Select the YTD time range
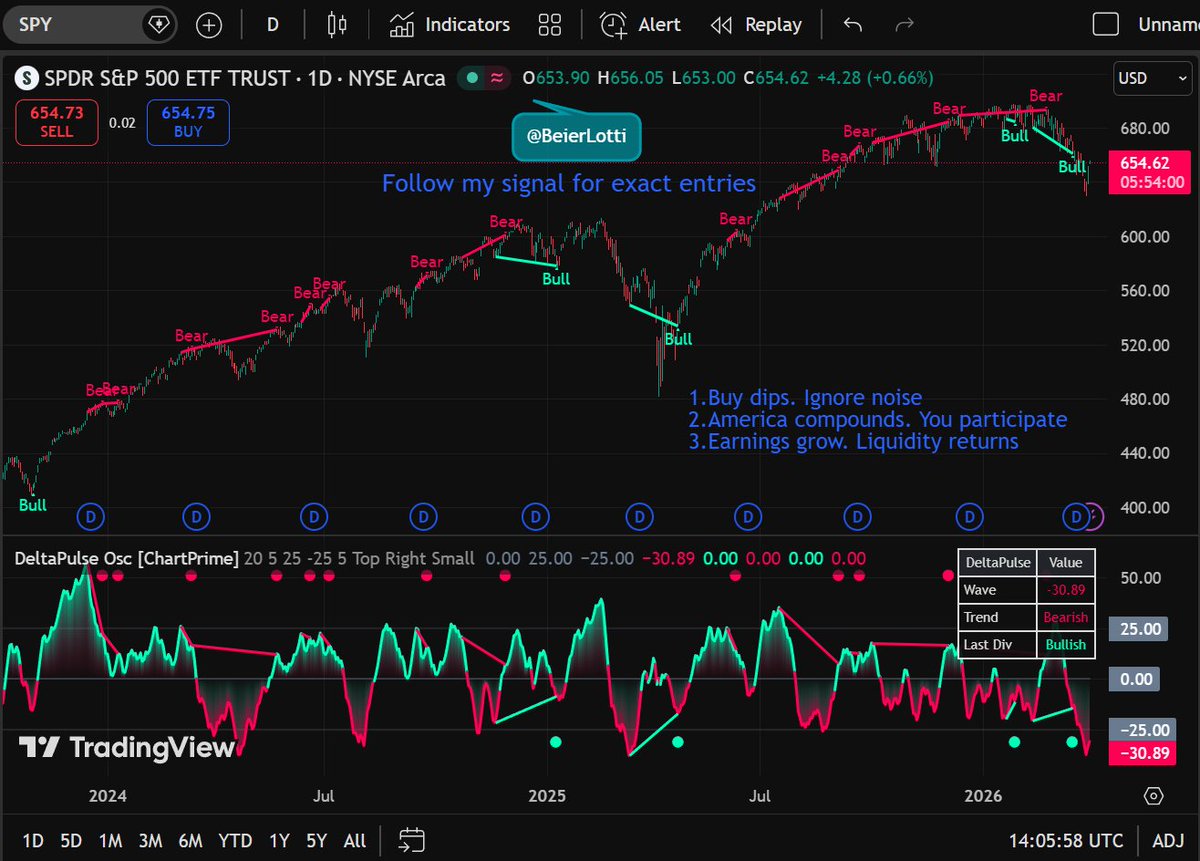This screenshot has width=1200, height=861. pos(235,841)
